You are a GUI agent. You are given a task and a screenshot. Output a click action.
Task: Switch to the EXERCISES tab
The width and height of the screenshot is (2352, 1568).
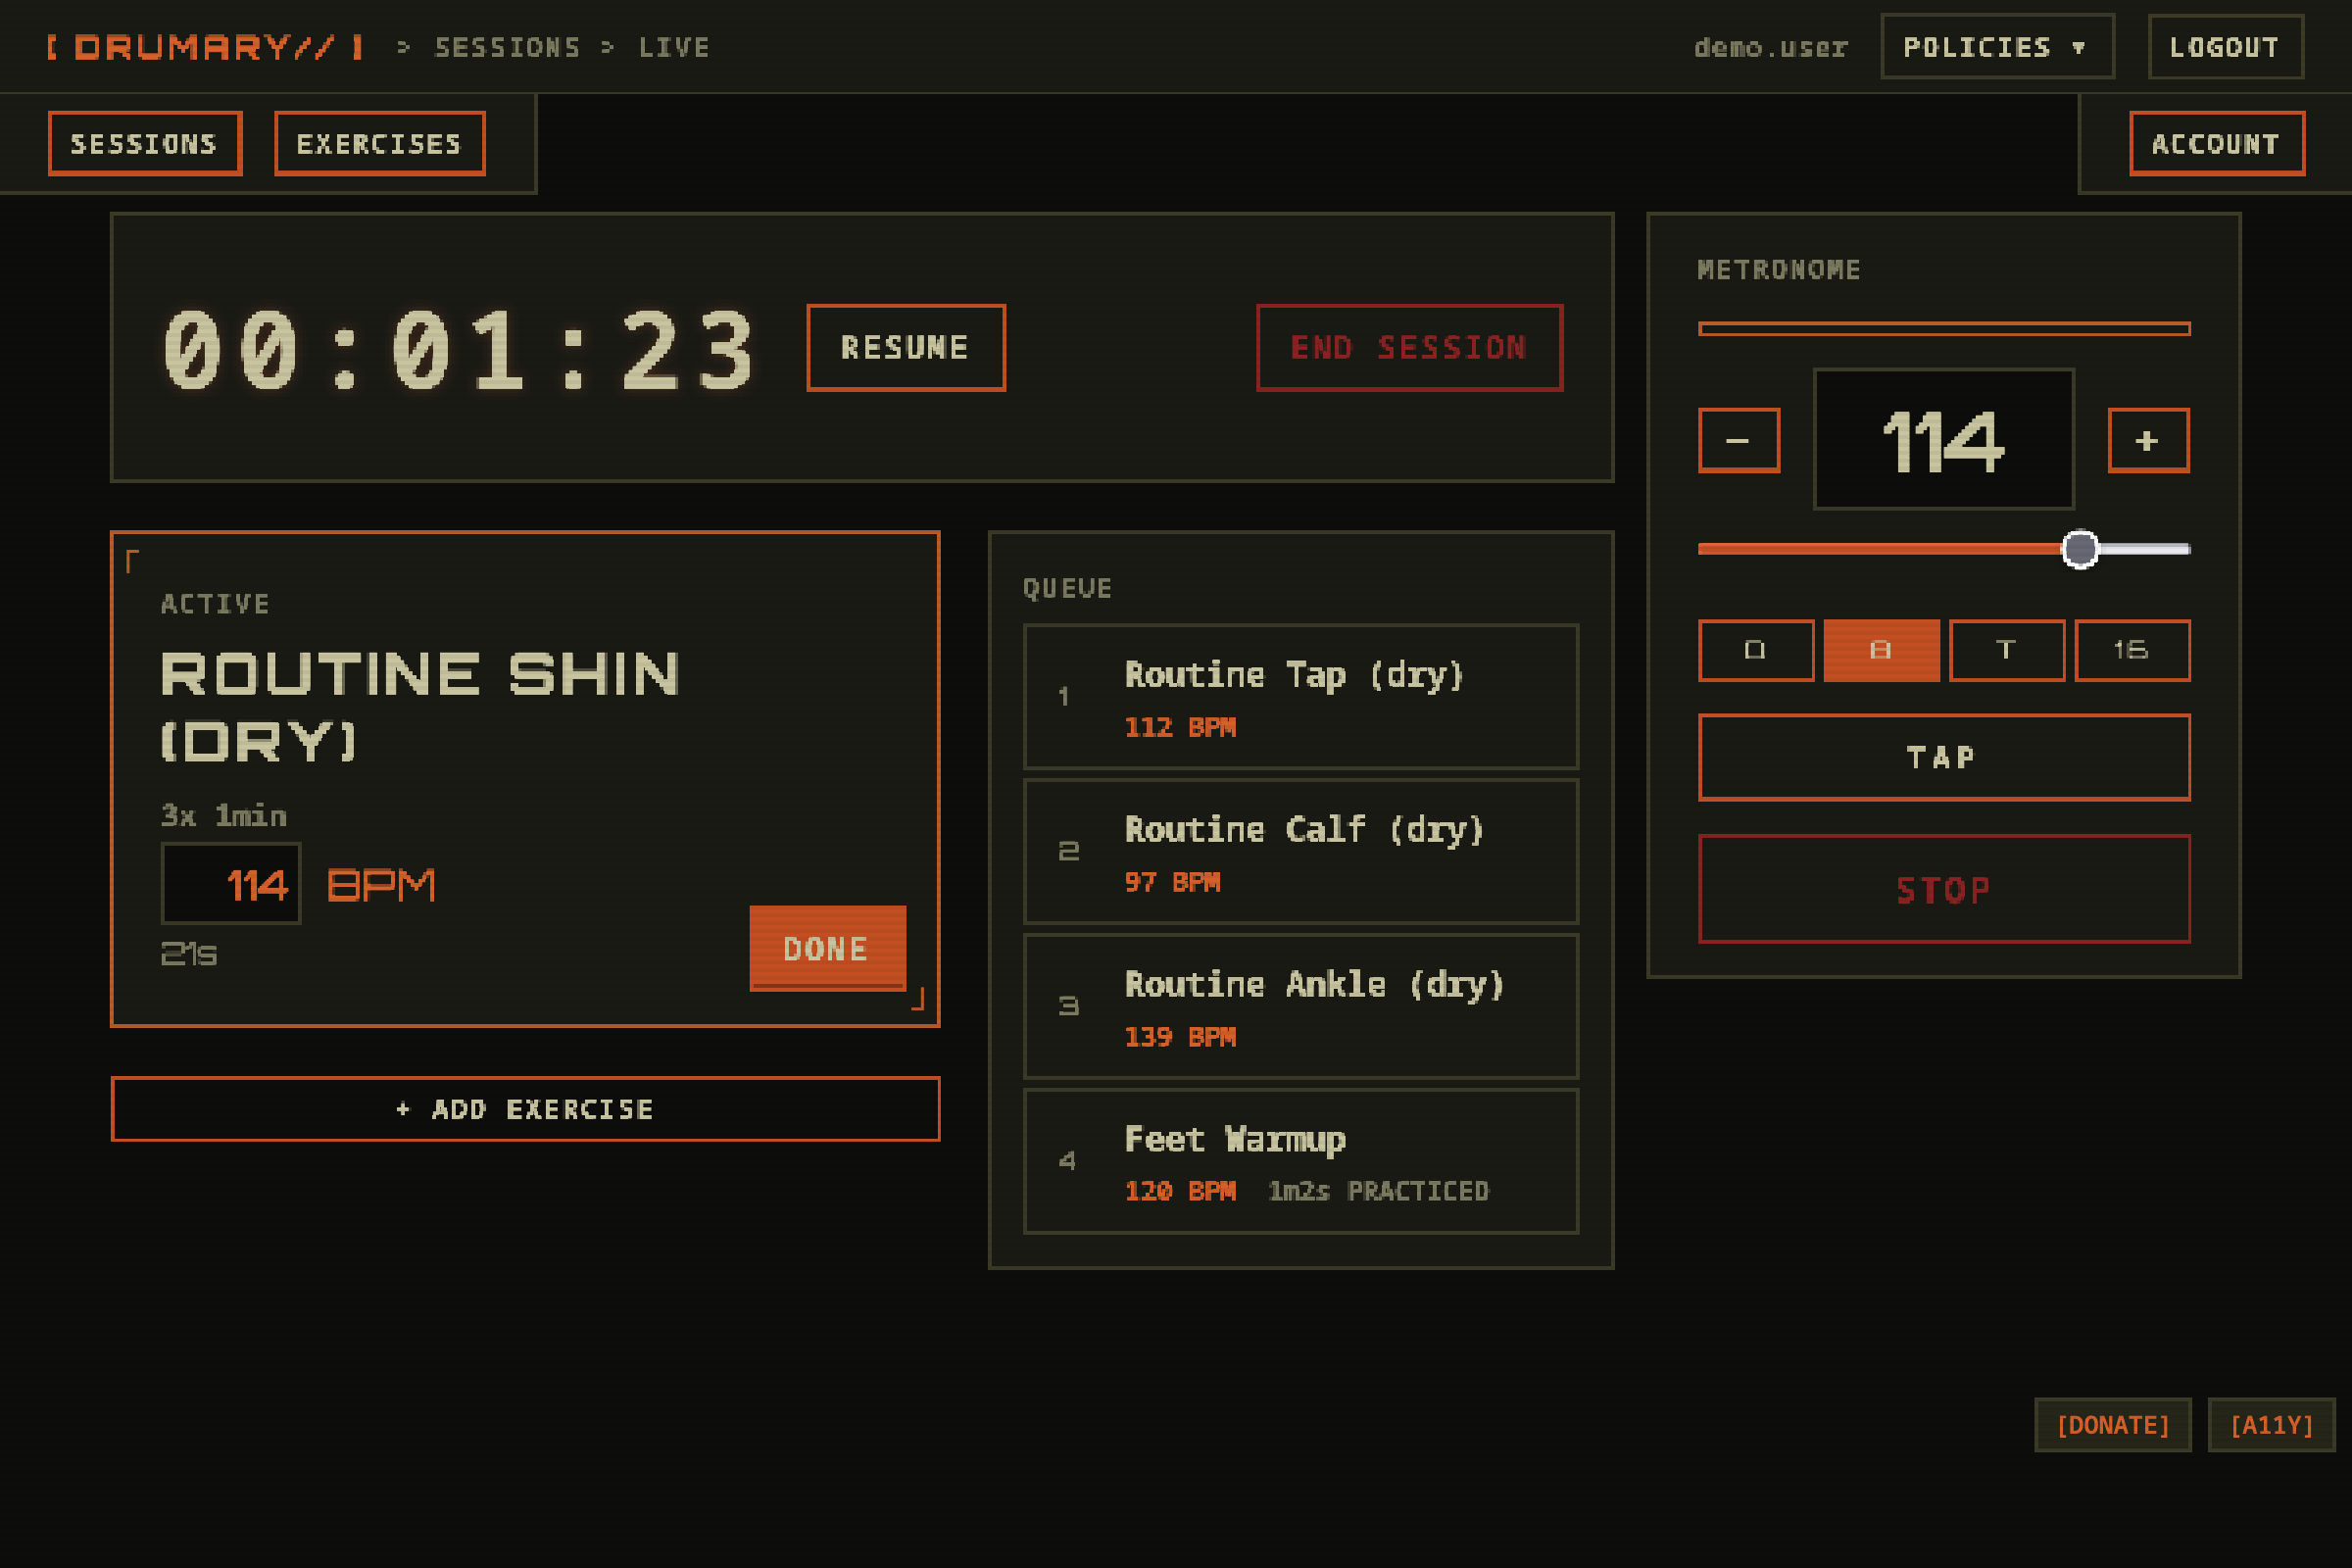click(x=380, y=144)
